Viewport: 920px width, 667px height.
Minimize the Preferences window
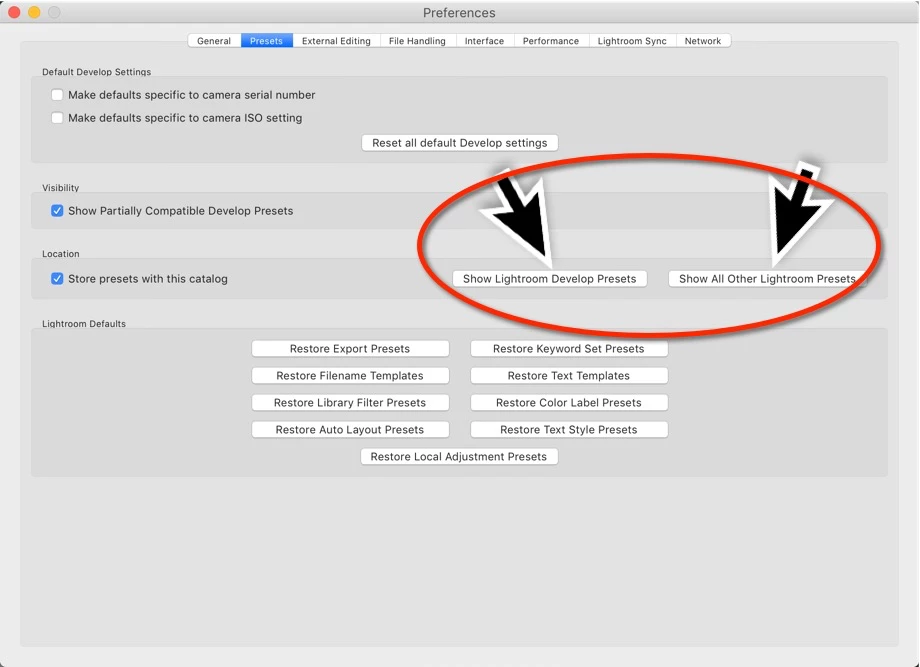coord(34,12)
